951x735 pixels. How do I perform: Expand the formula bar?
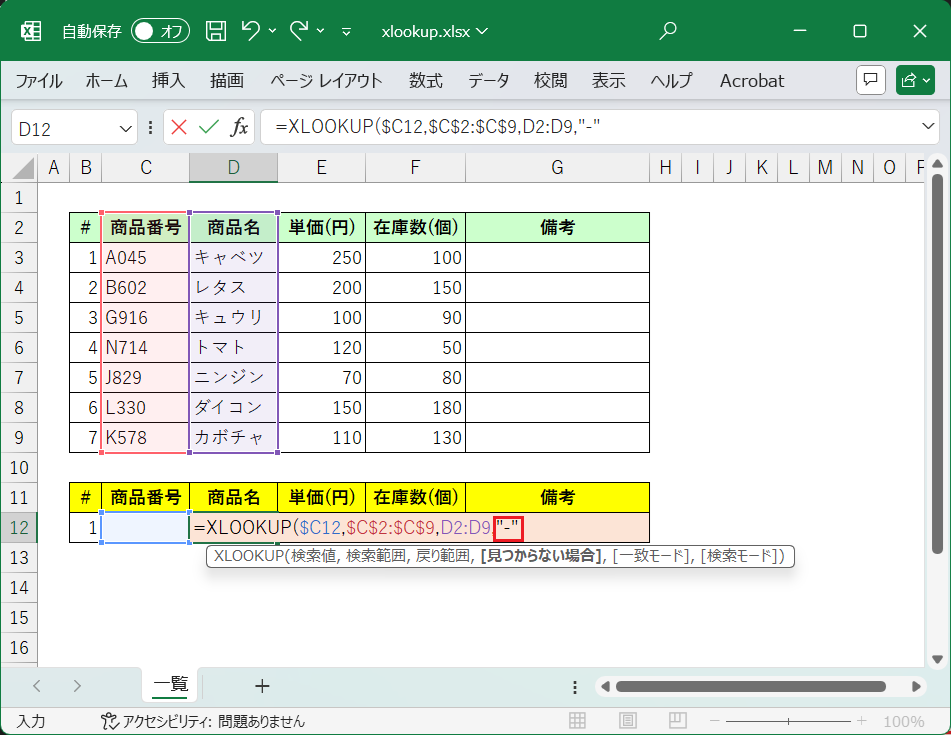click(x=928, y=127)
